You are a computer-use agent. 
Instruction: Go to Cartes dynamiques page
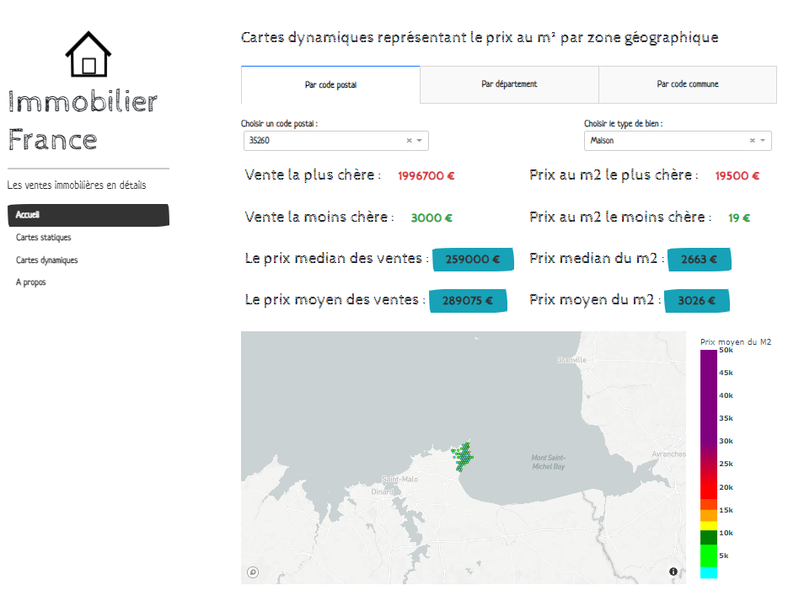[47, 260]
